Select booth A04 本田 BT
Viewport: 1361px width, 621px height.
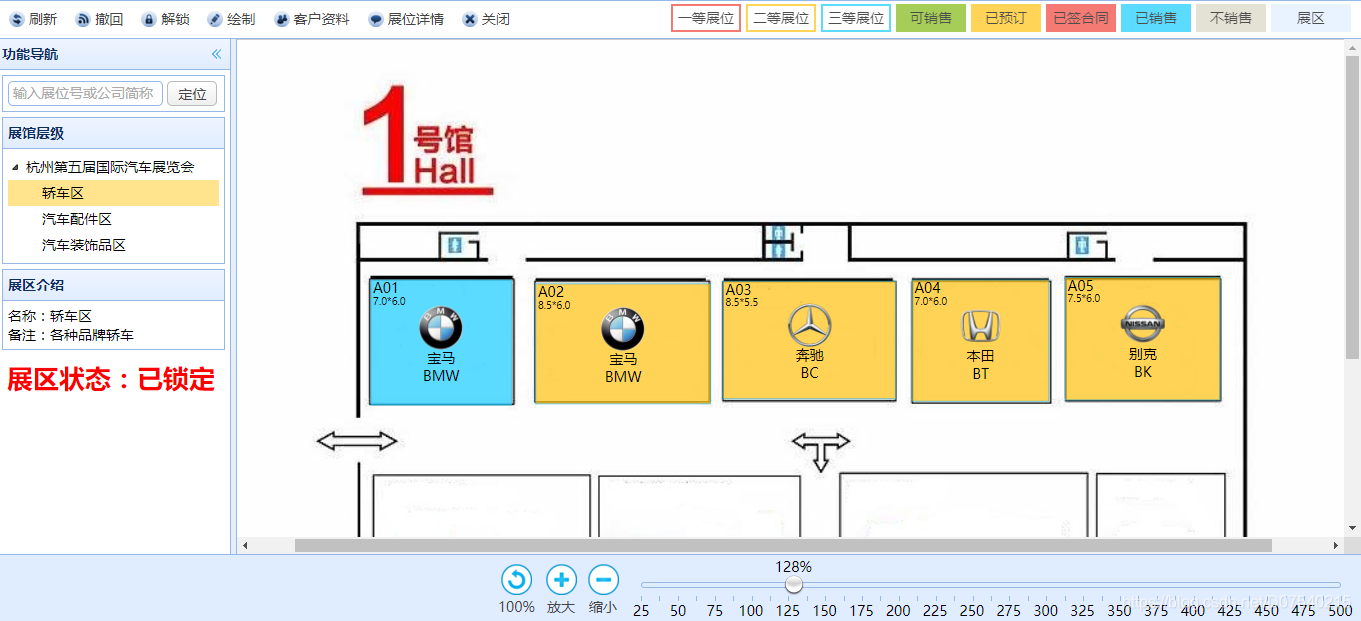(981, 341)
